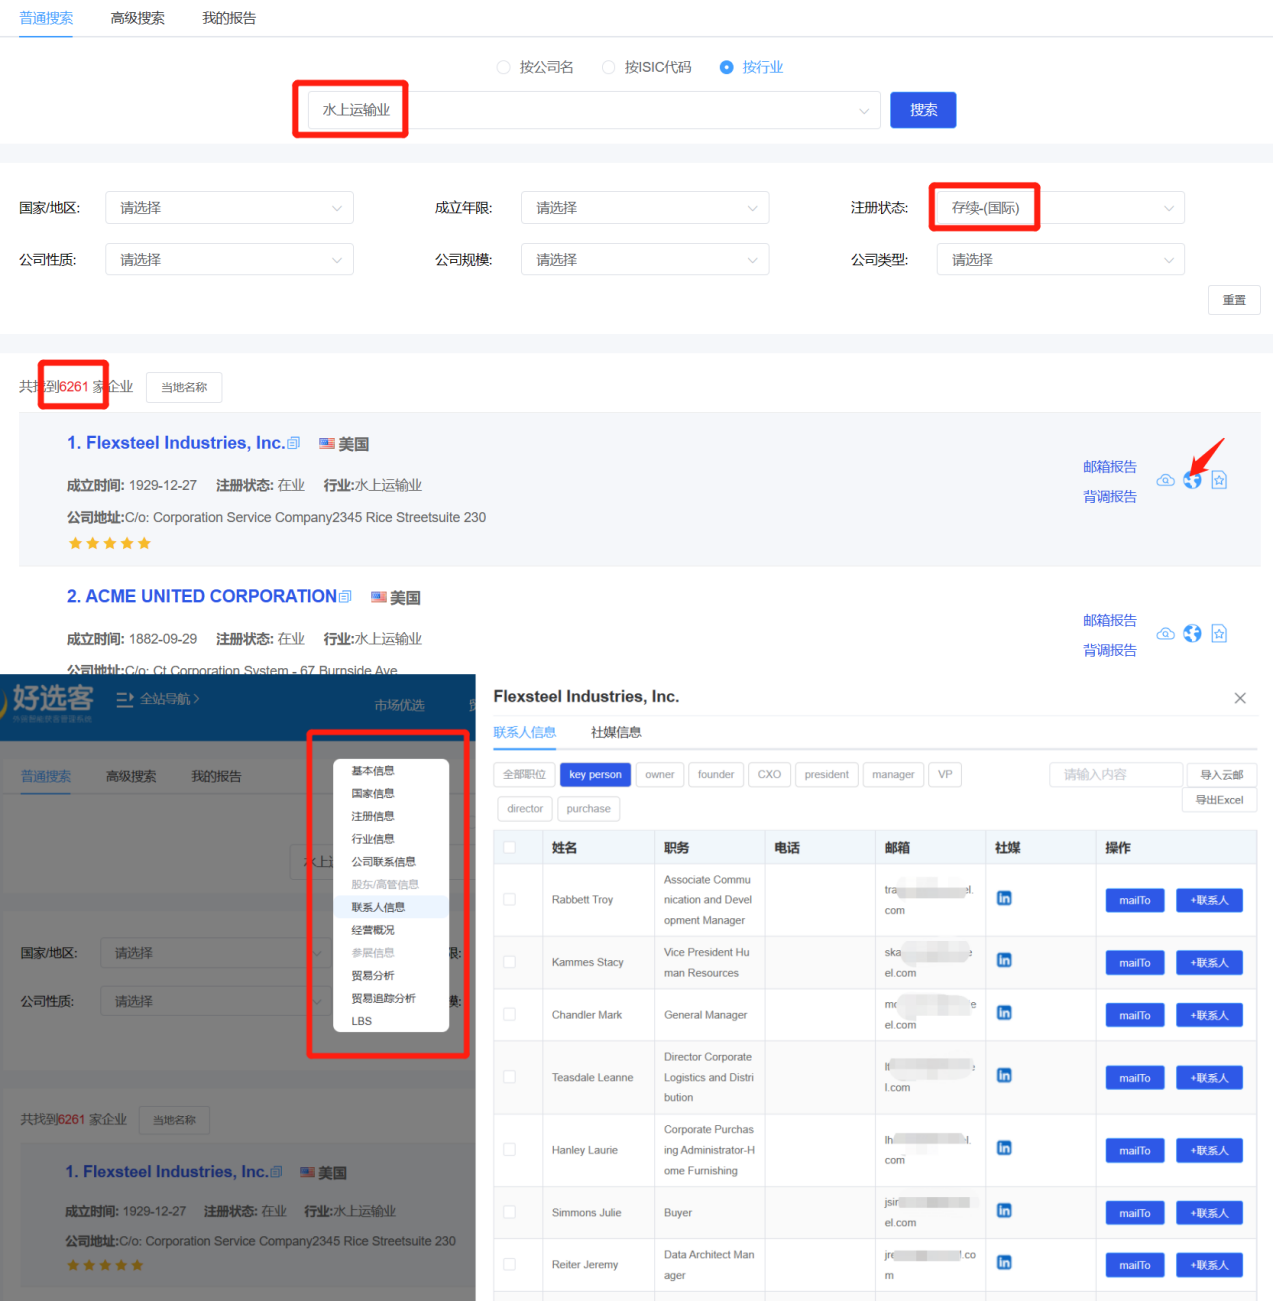Image resolution: width=1273 pixels, height=1301 pixels.
Task: Select the 按行业 radio button
Action: (x=727, y=67)
